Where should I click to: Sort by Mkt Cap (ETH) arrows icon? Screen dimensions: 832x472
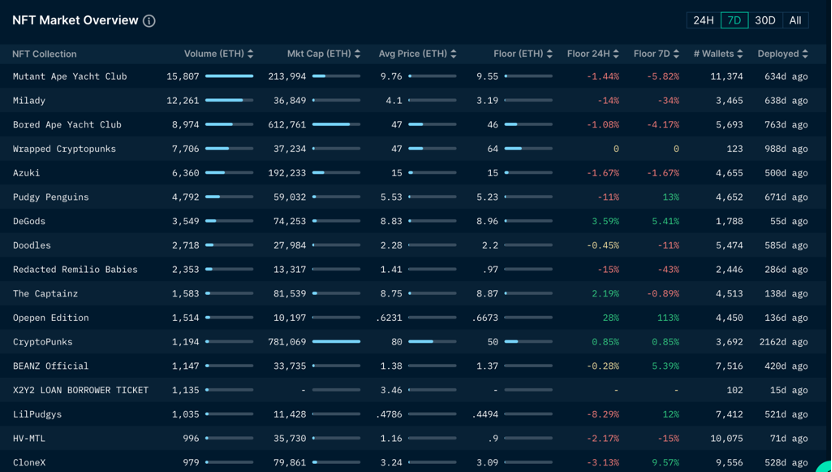pos(358,54)
